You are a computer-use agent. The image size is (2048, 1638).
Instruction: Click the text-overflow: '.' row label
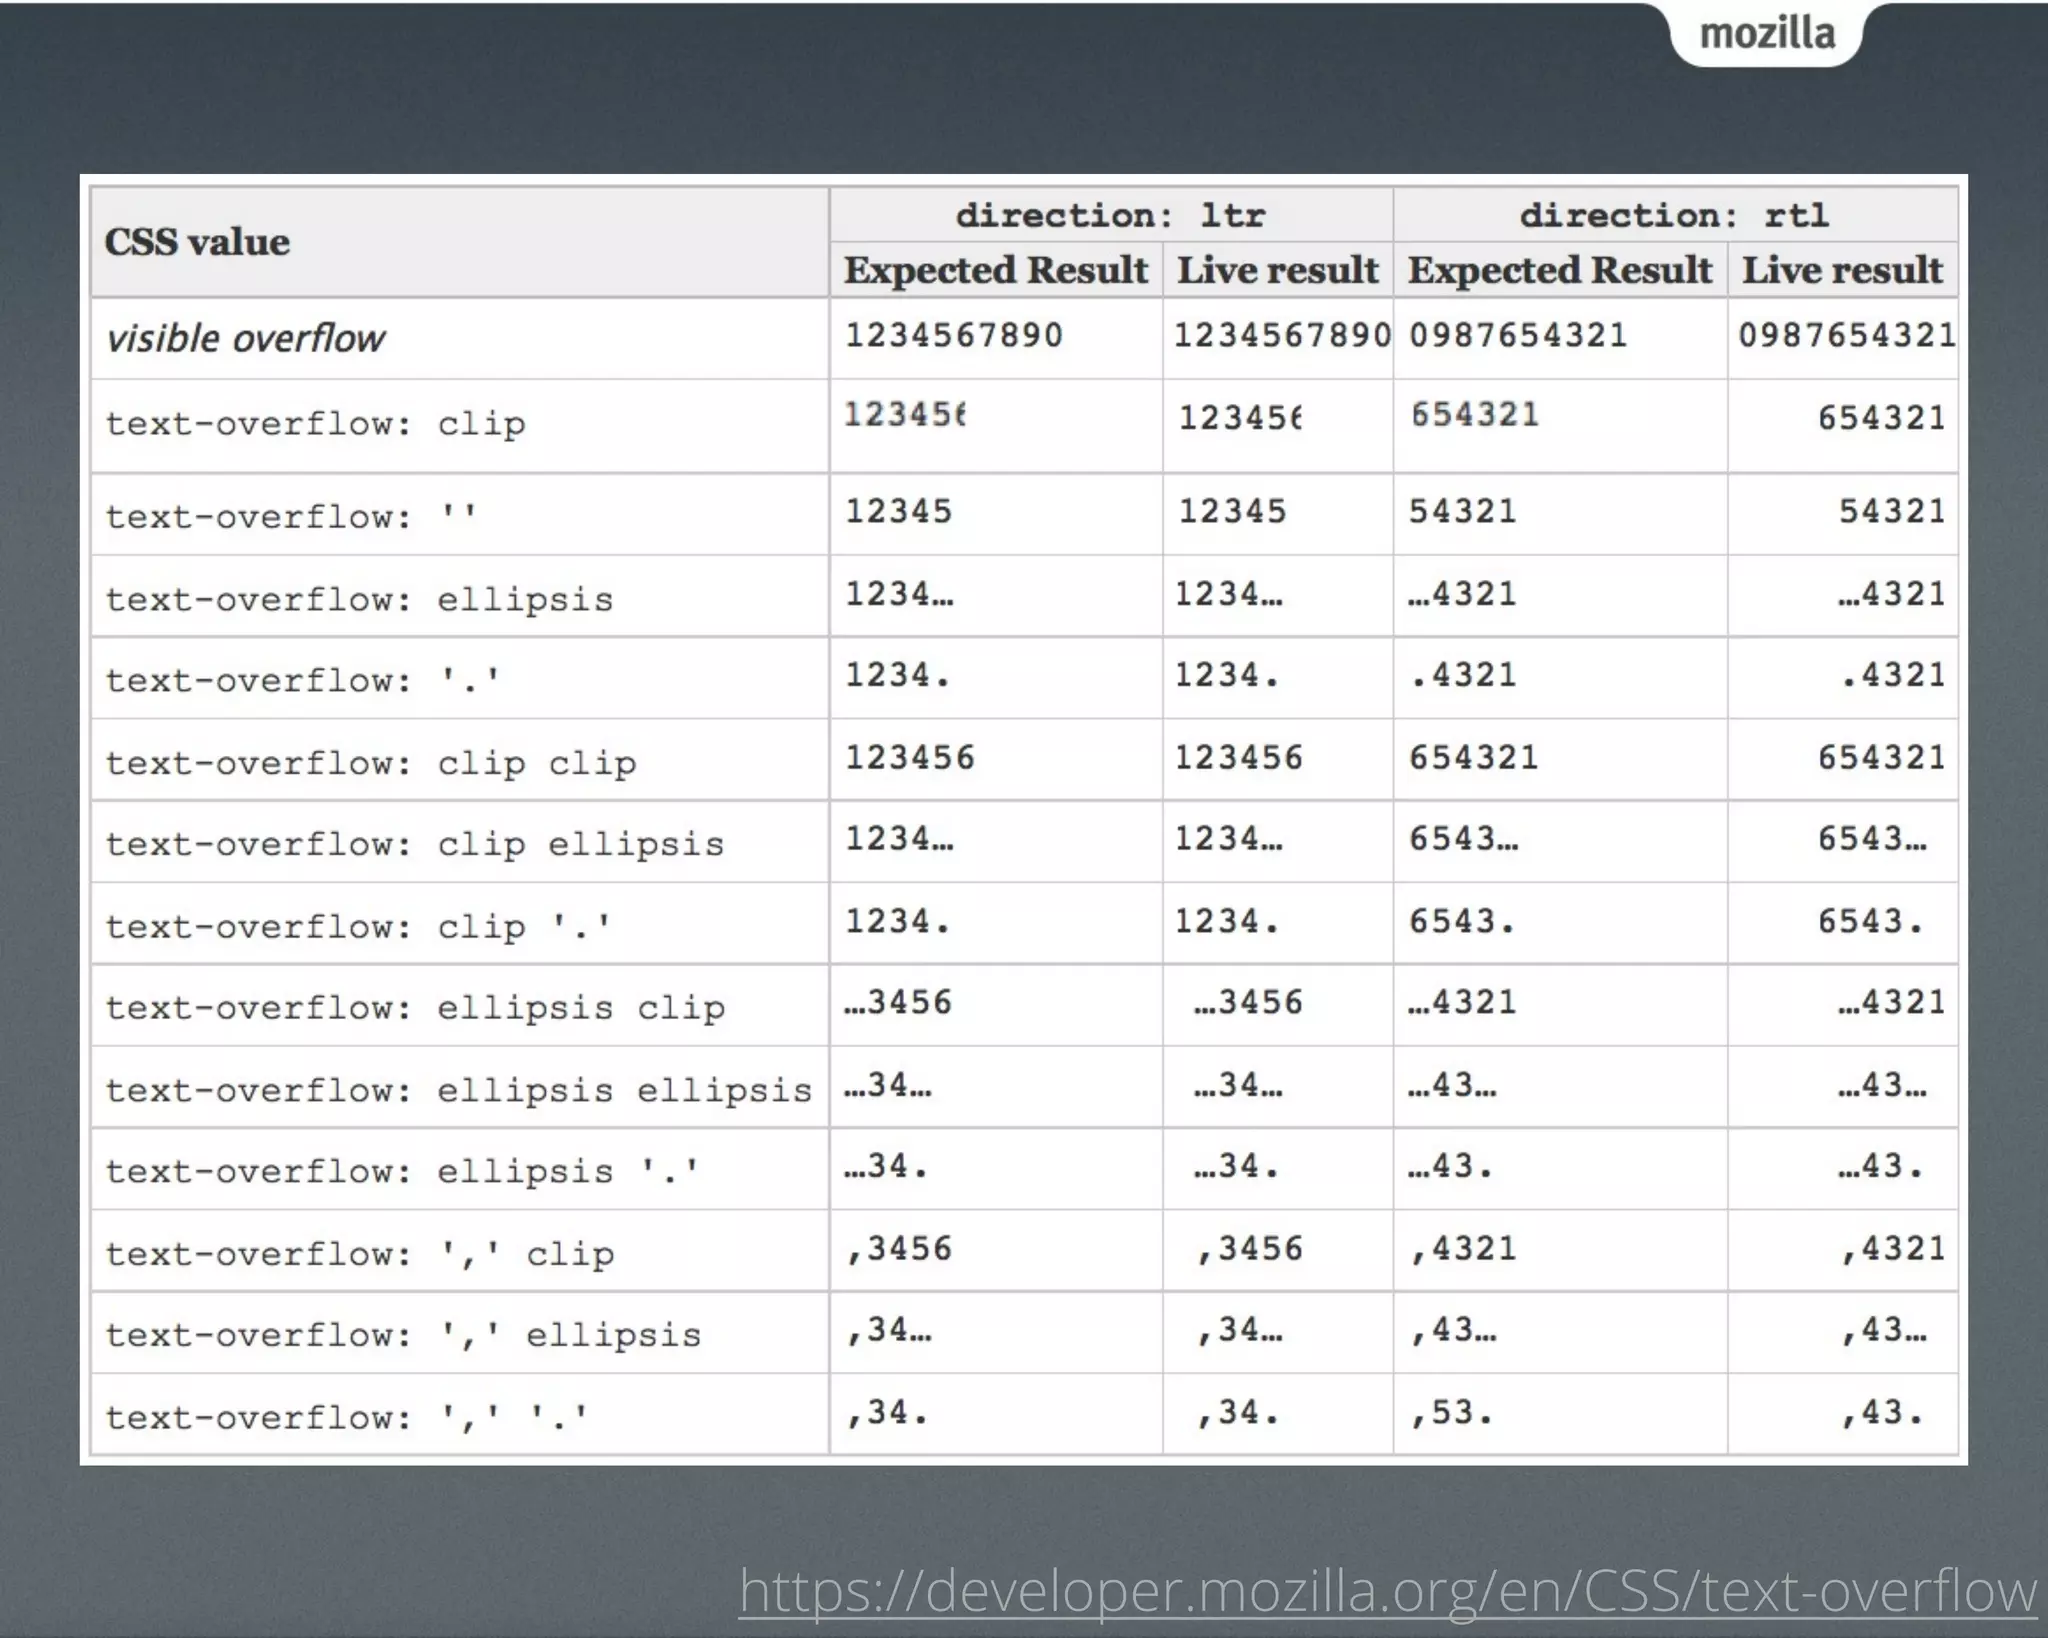click(302, 681)
